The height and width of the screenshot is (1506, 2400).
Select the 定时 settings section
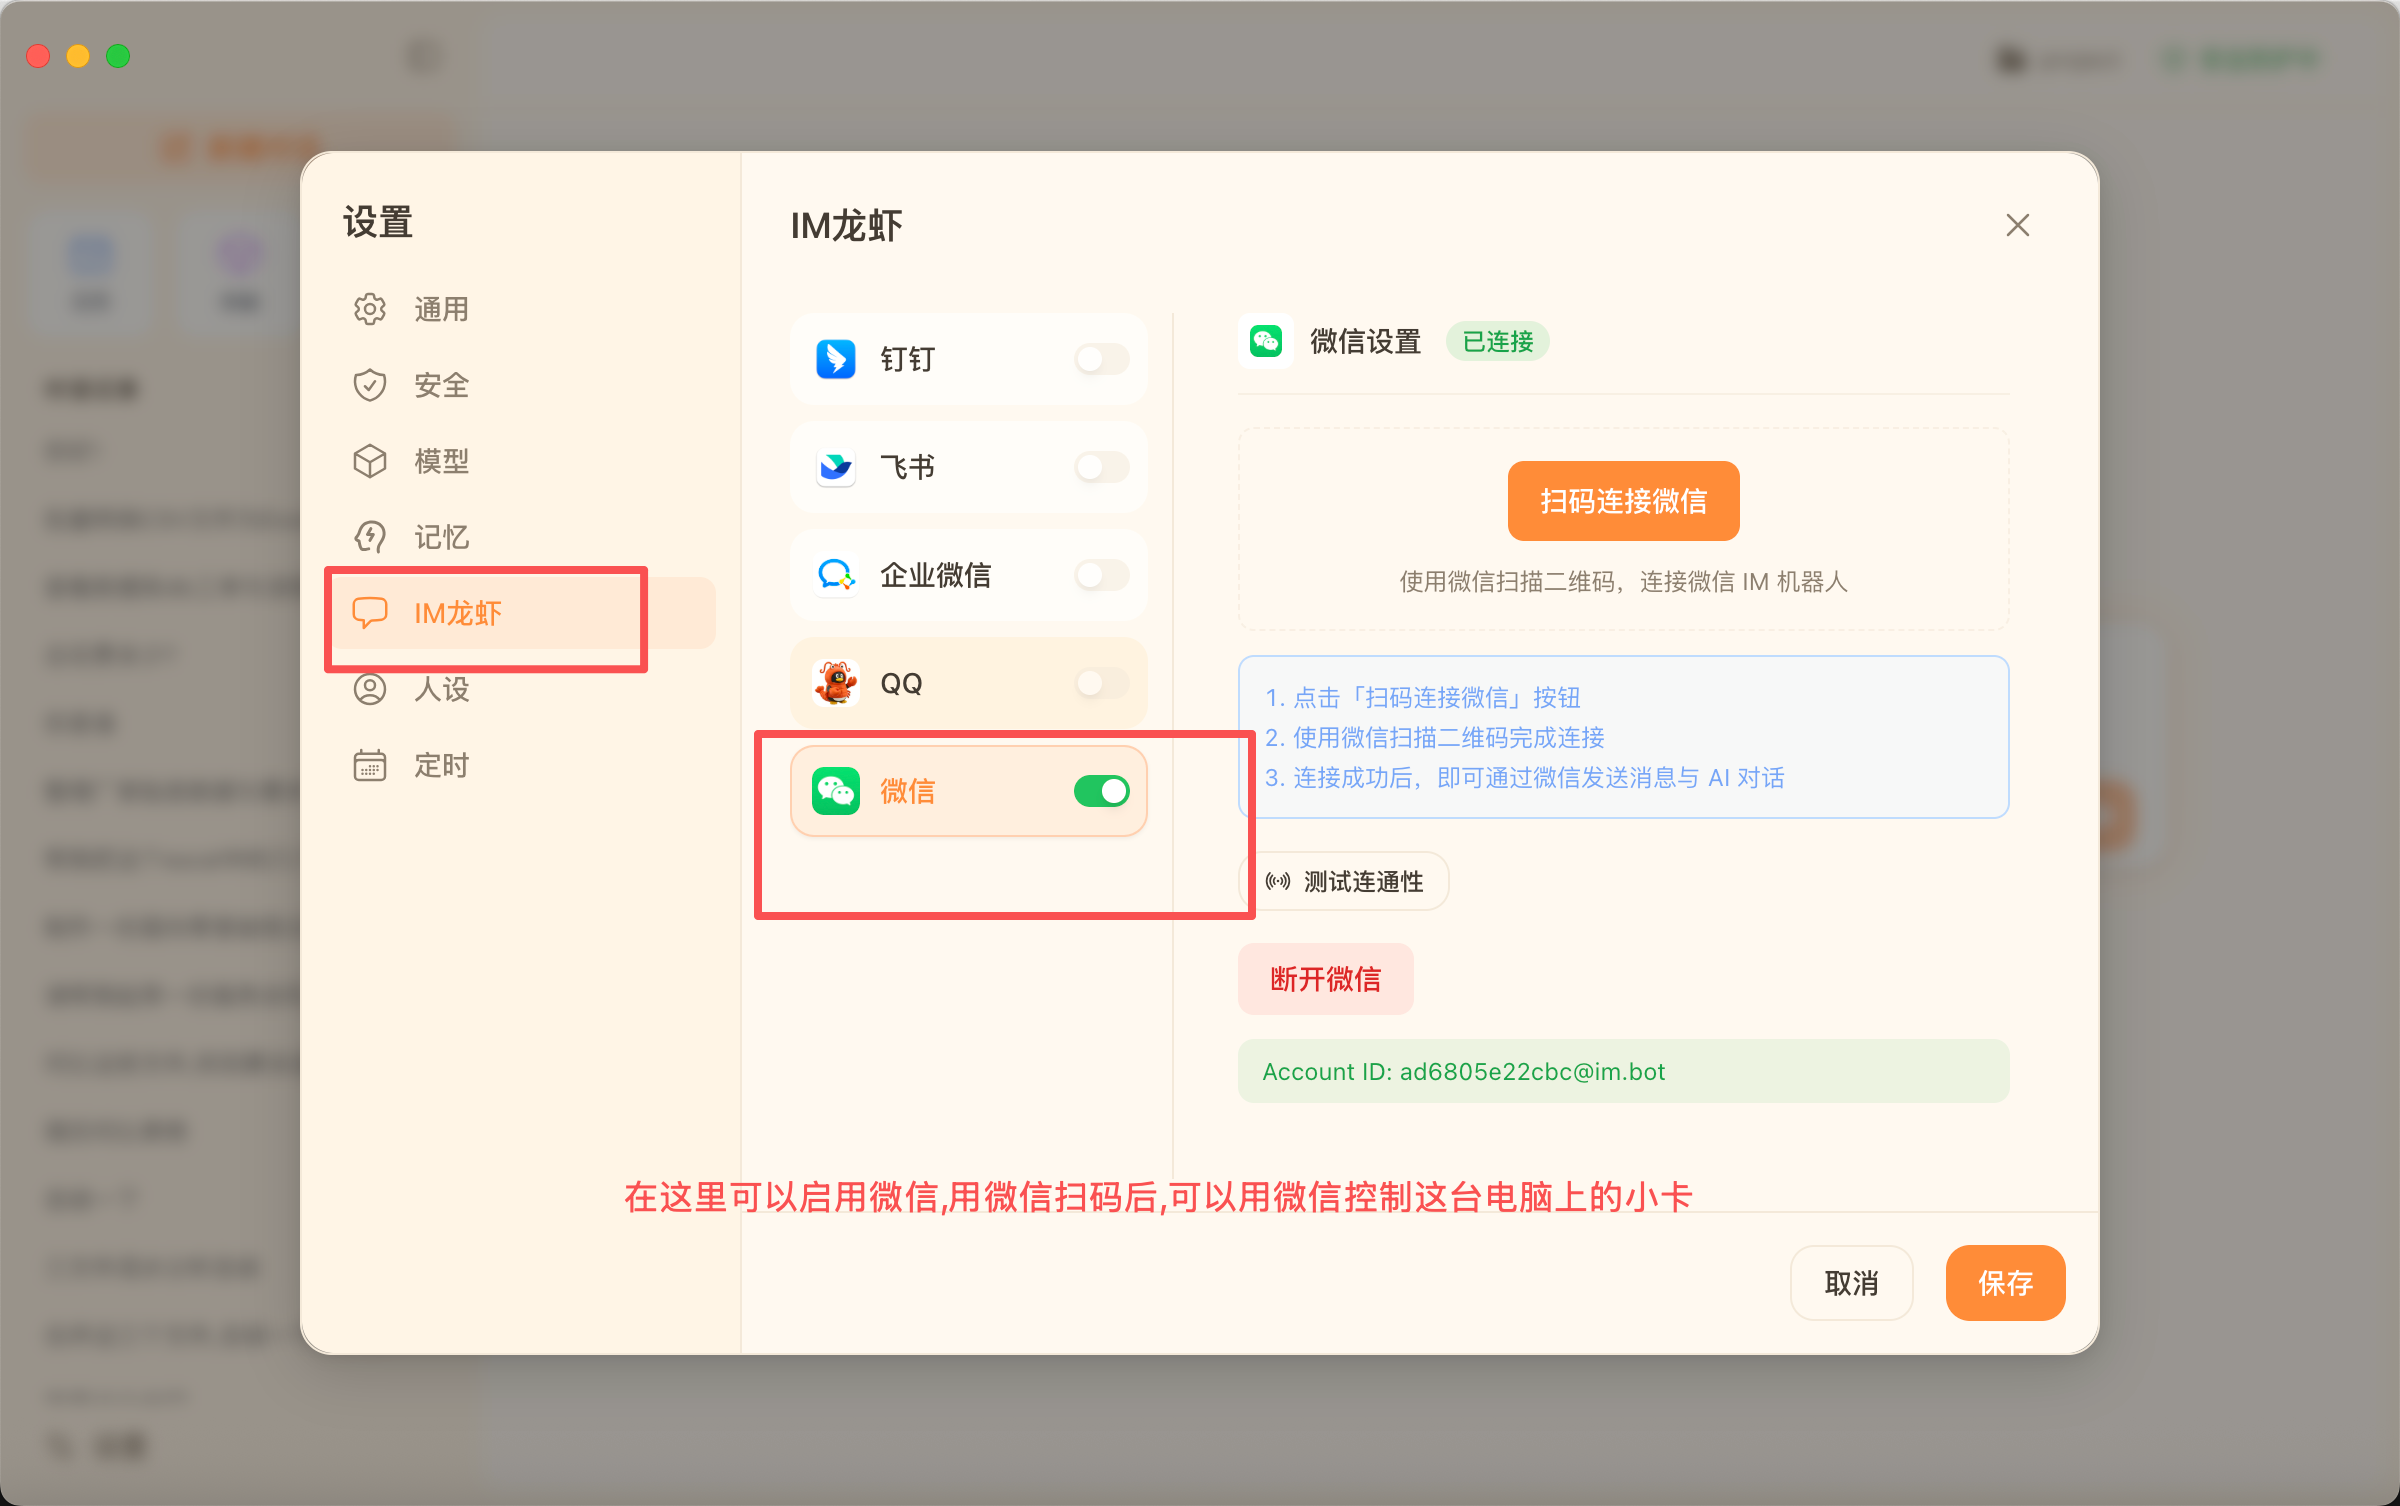click(x=440, y=765)
